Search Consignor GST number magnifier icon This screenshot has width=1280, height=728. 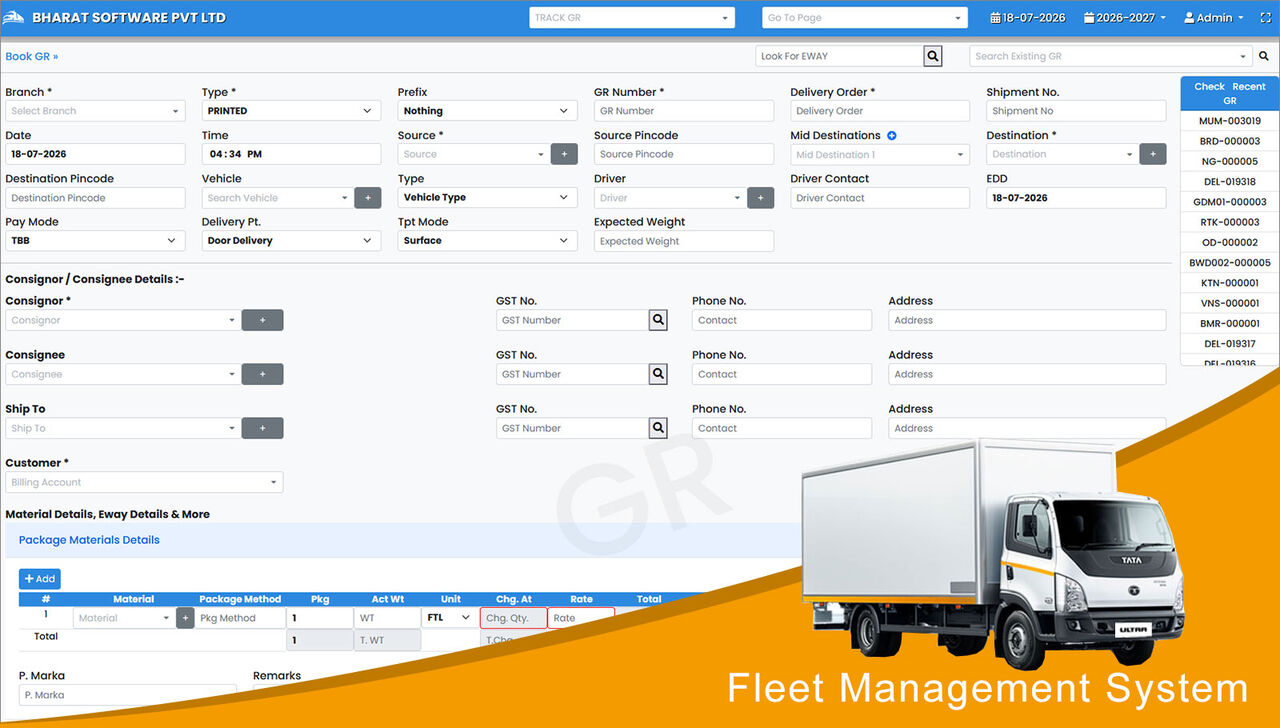[658, 320]
